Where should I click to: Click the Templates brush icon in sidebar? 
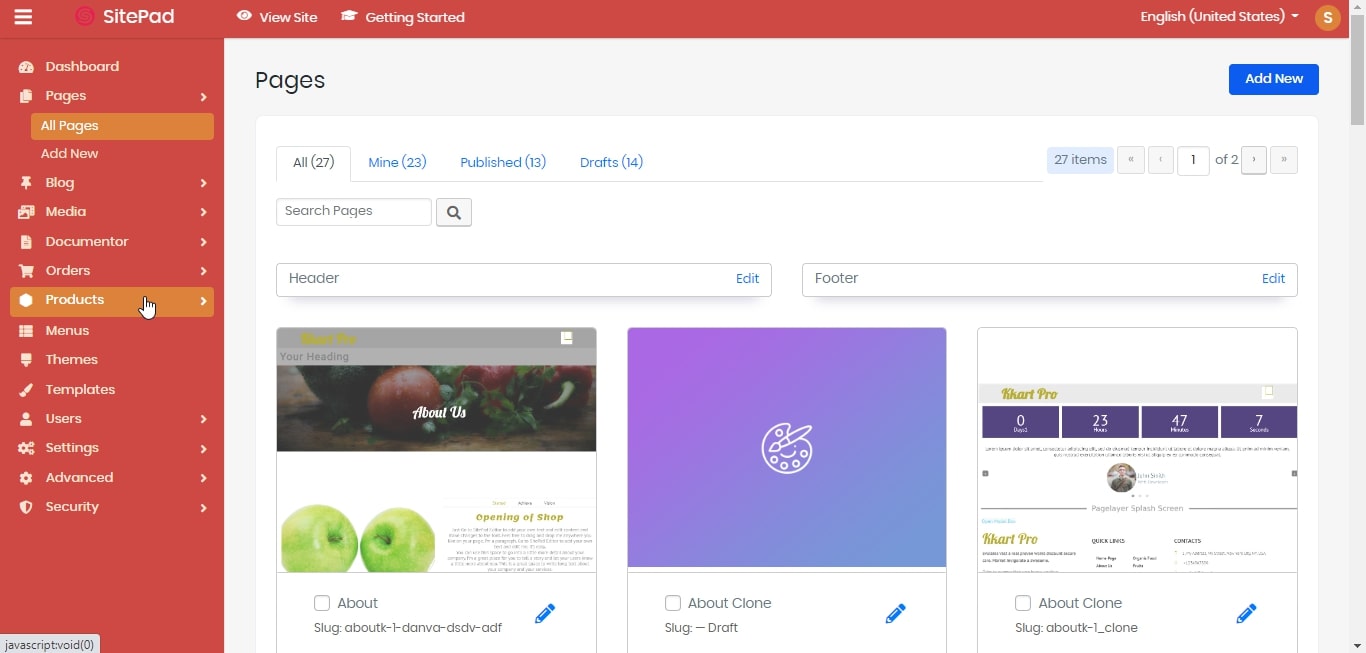click(x=26, y=390)
